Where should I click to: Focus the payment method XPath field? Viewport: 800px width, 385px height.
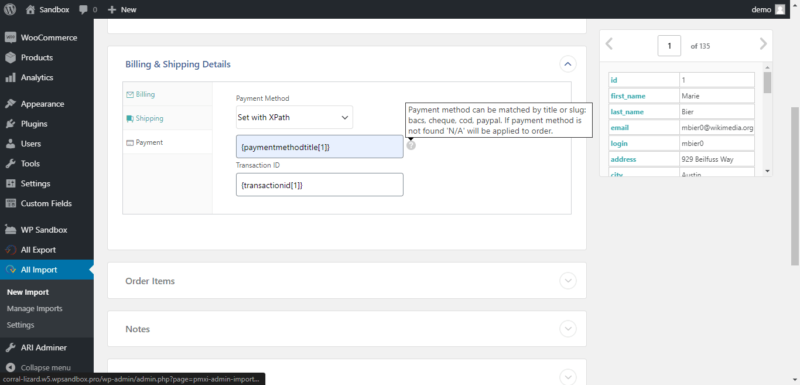click(319, 147)
